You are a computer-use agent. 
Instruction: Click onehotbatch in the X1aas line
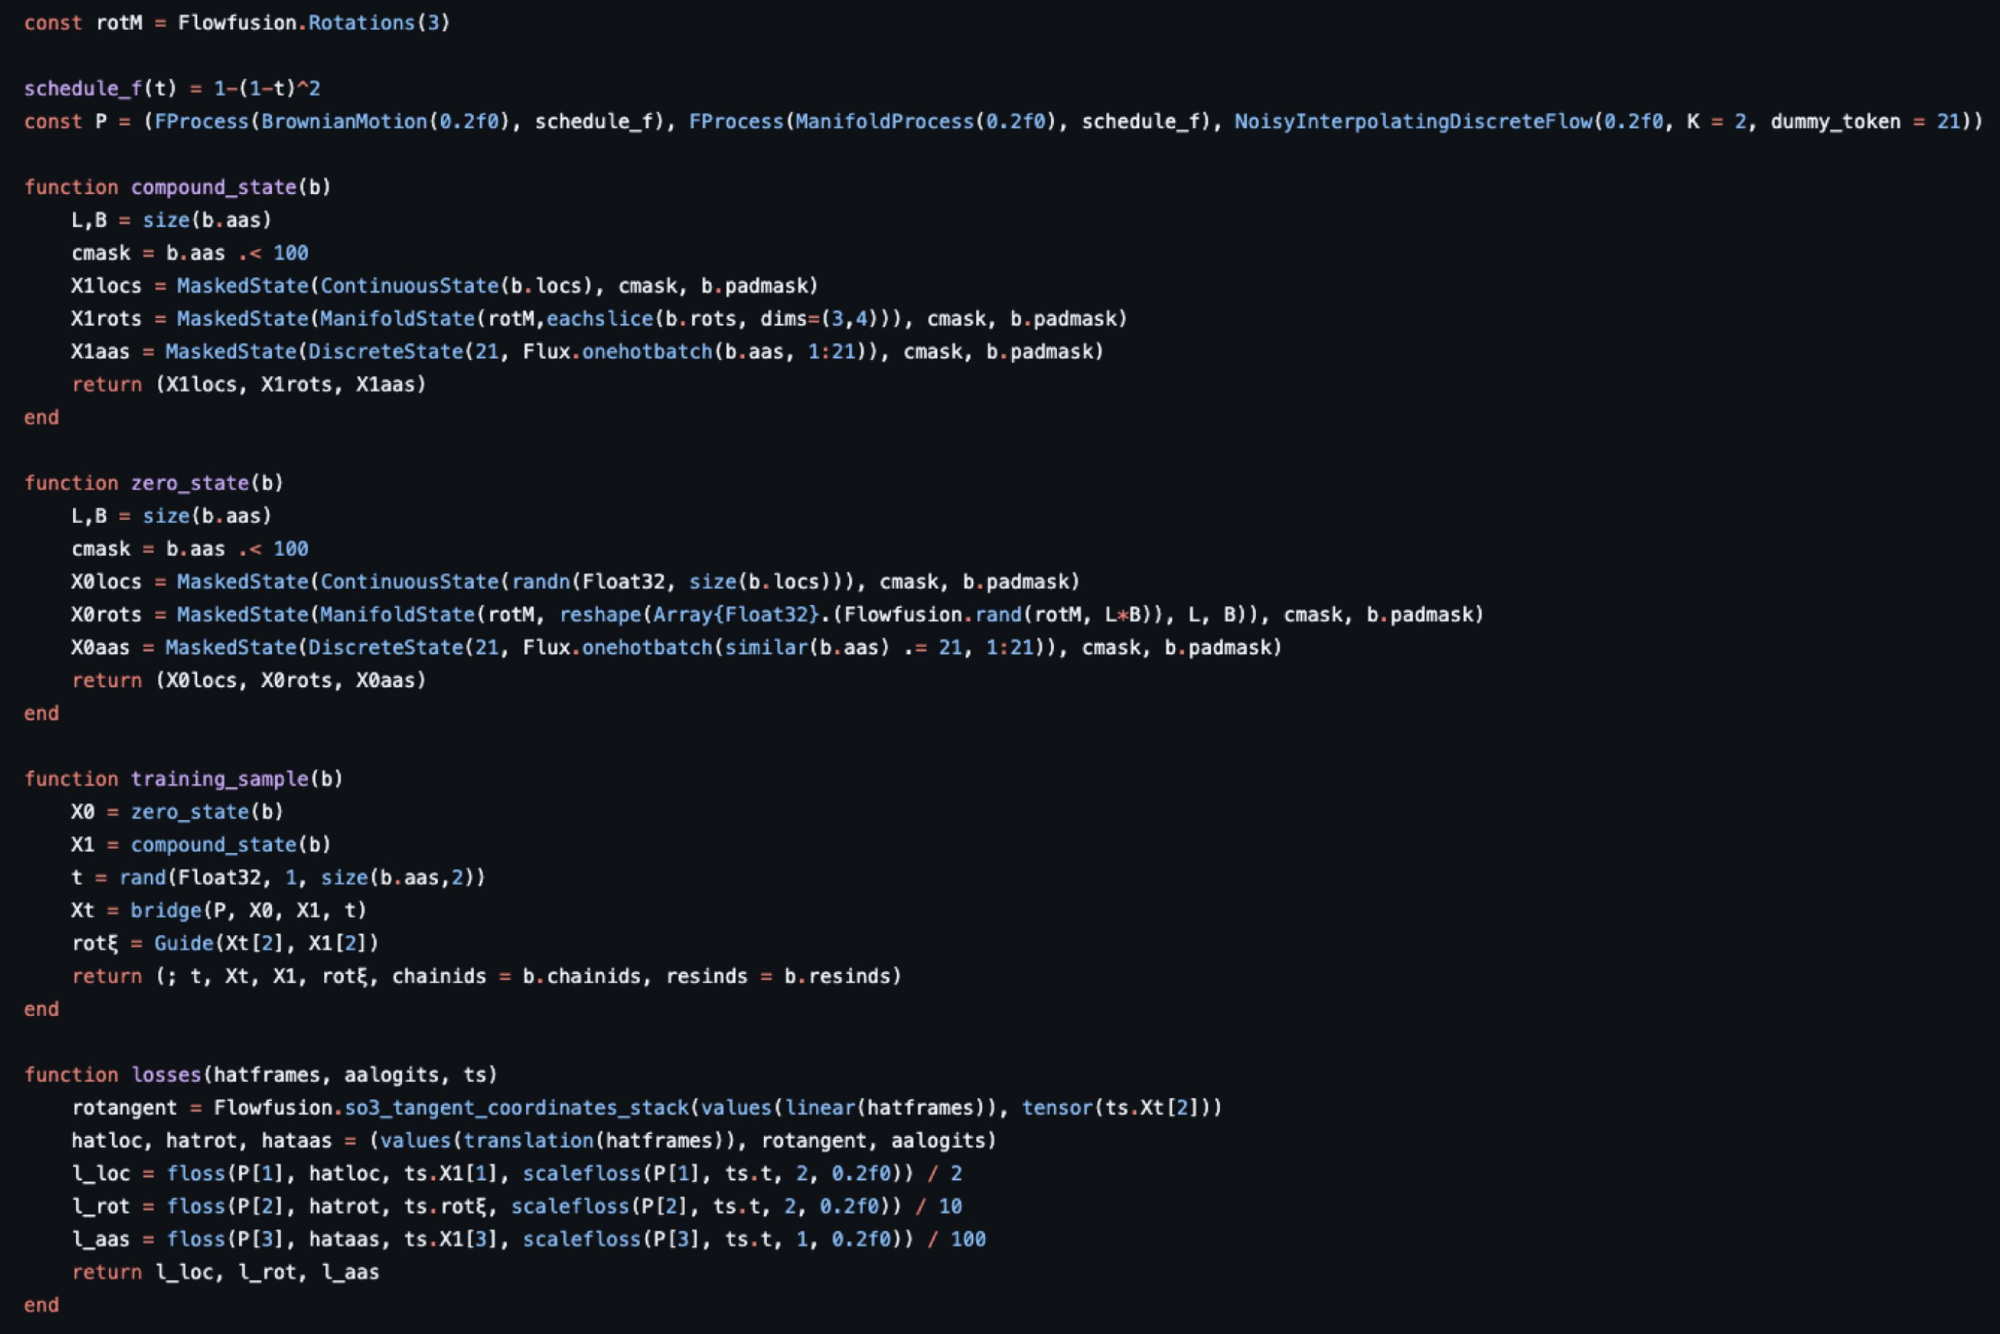(x=647, y=352)
